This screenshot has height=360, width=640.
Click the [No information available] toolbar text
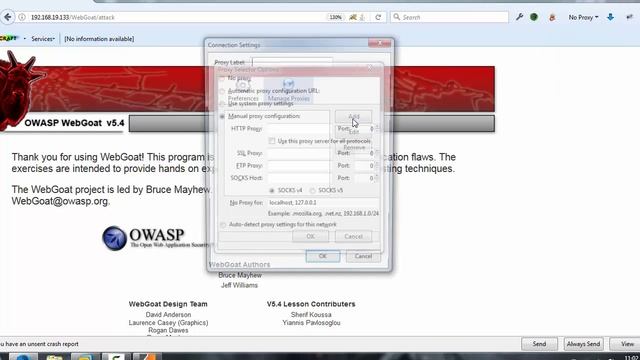point(99,39)
